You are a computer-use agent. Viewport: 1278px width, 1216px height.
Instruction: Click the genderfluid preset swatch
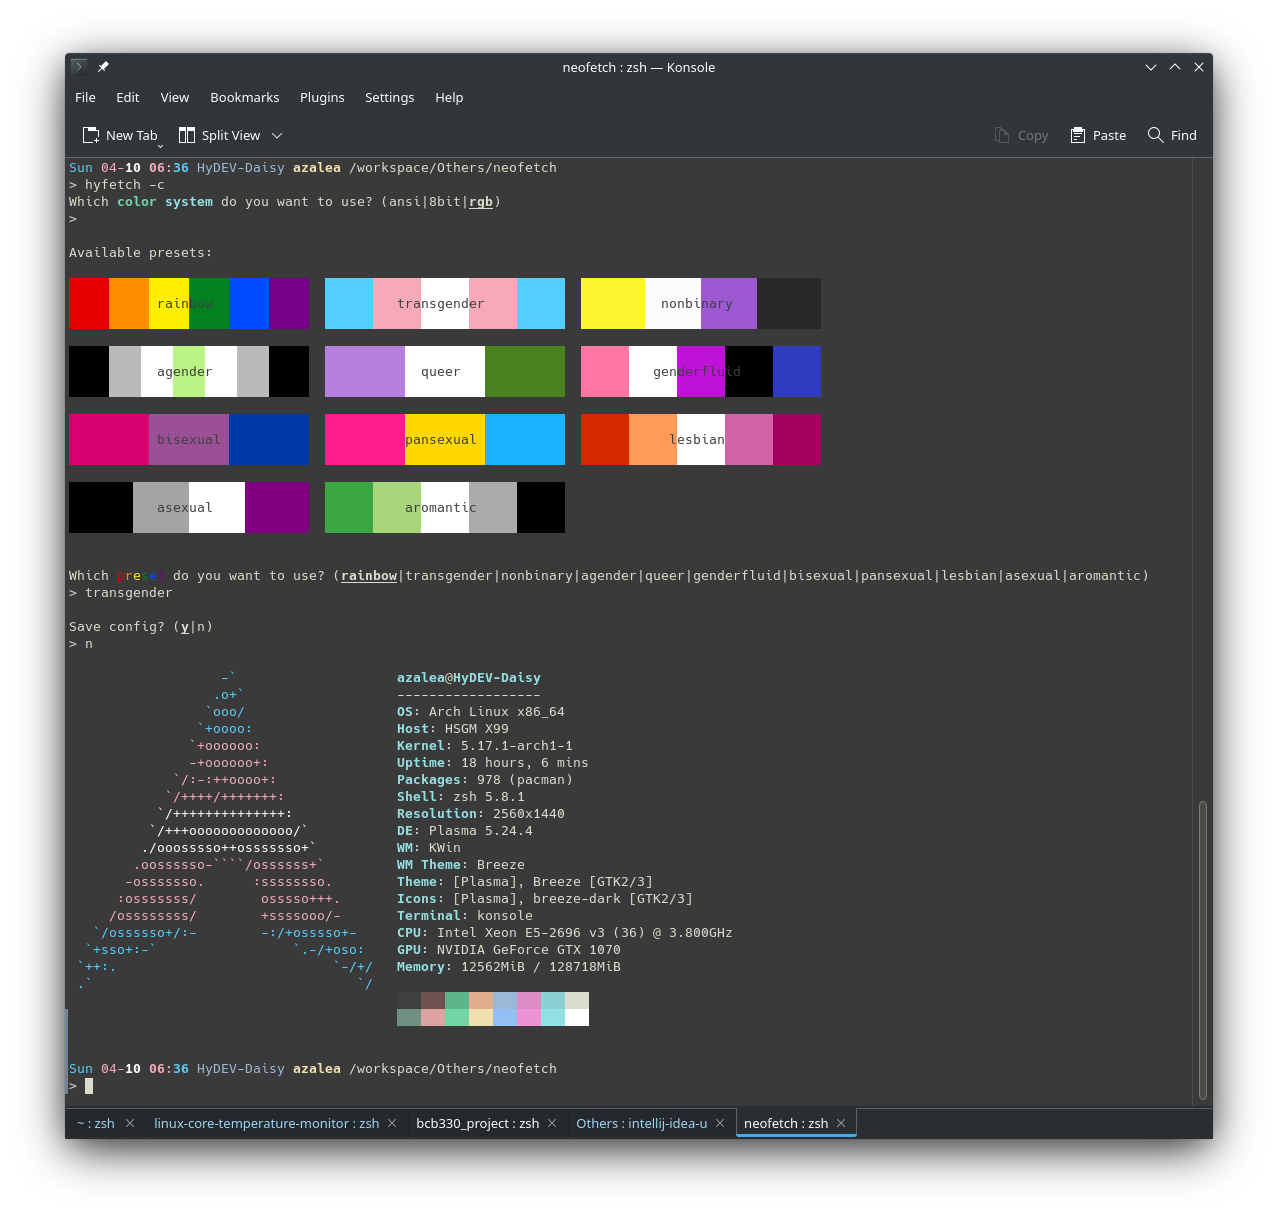(x=701, y=371)
